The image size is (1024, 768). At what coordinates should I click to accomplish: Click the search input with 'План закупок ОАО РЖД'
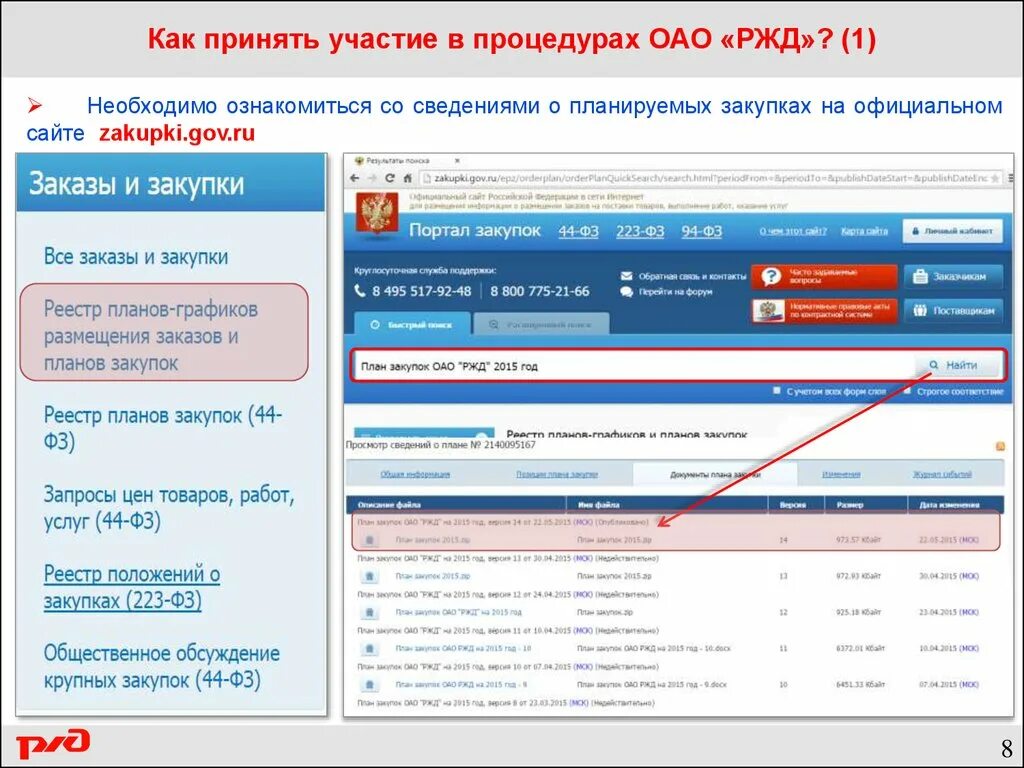point(633,366)
